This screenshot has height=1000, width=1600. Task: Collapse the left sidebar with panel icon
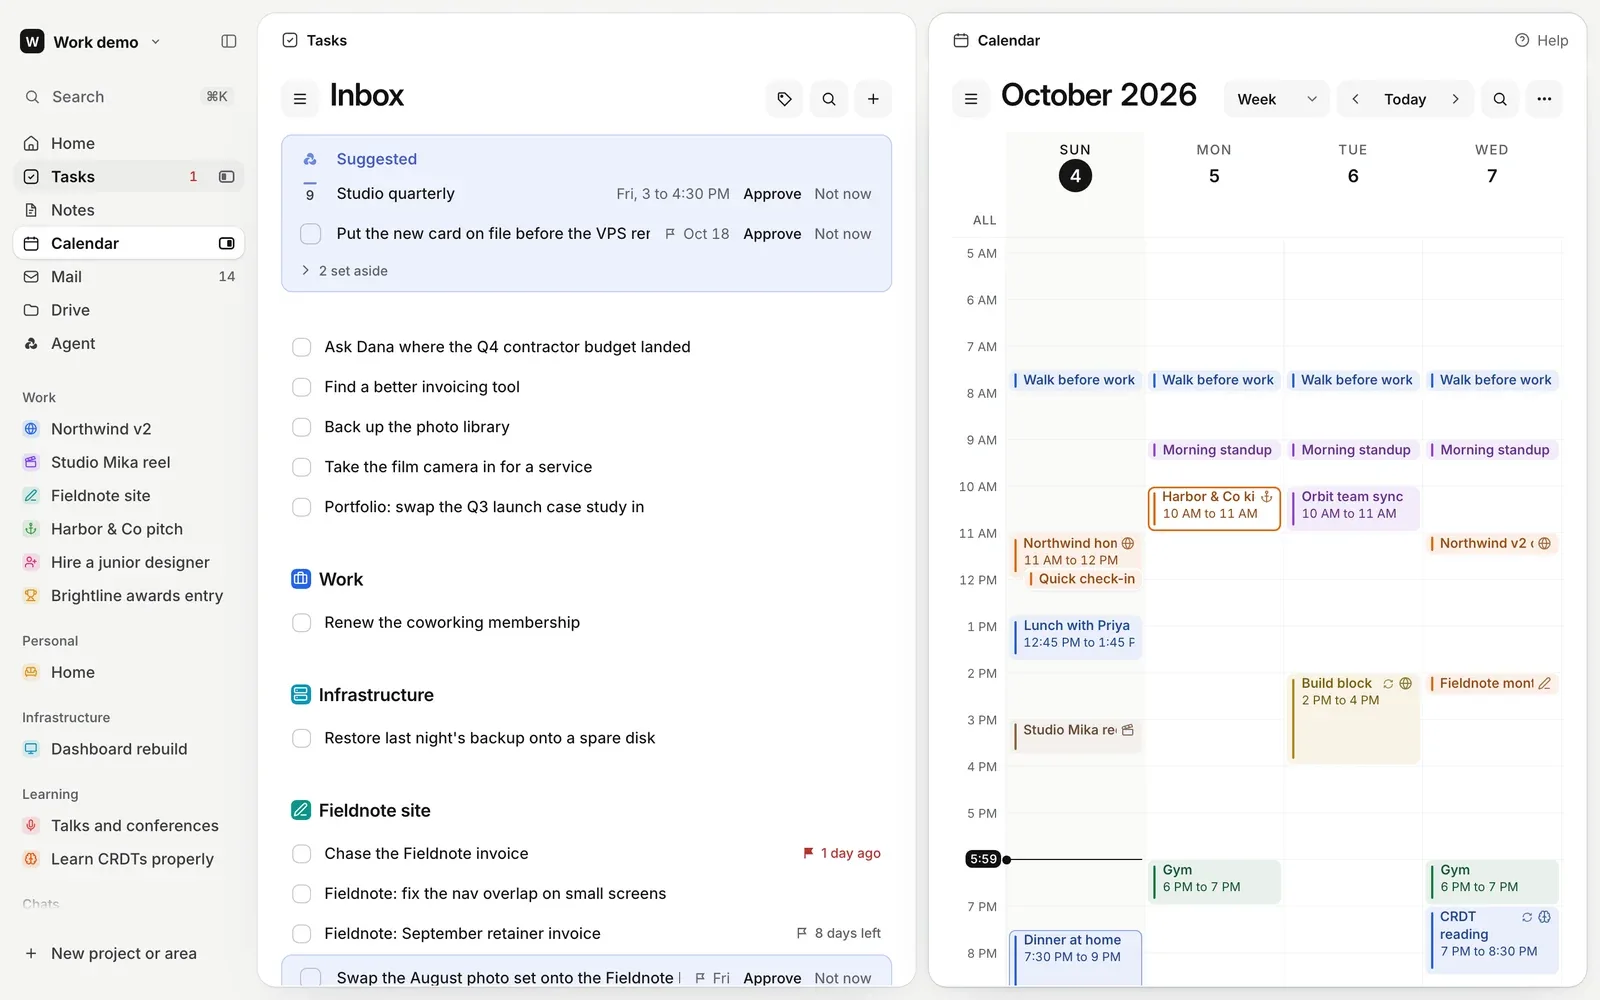(x=228, y=41)
